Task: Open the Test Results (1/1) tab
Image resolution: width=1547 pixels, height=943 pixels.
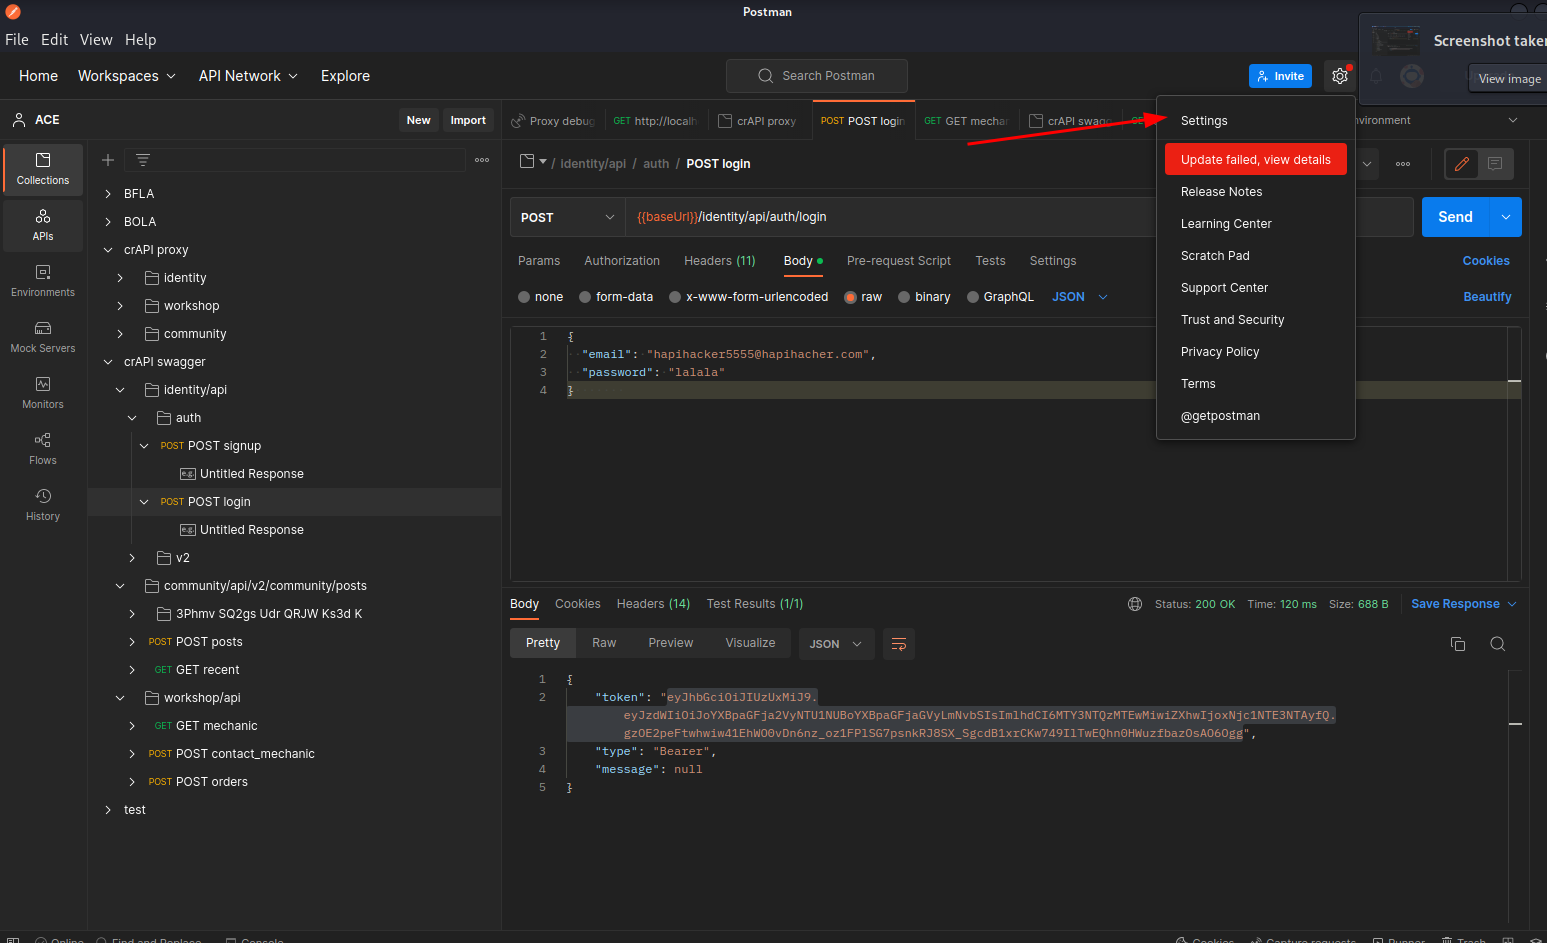Action: pos(754,604)
